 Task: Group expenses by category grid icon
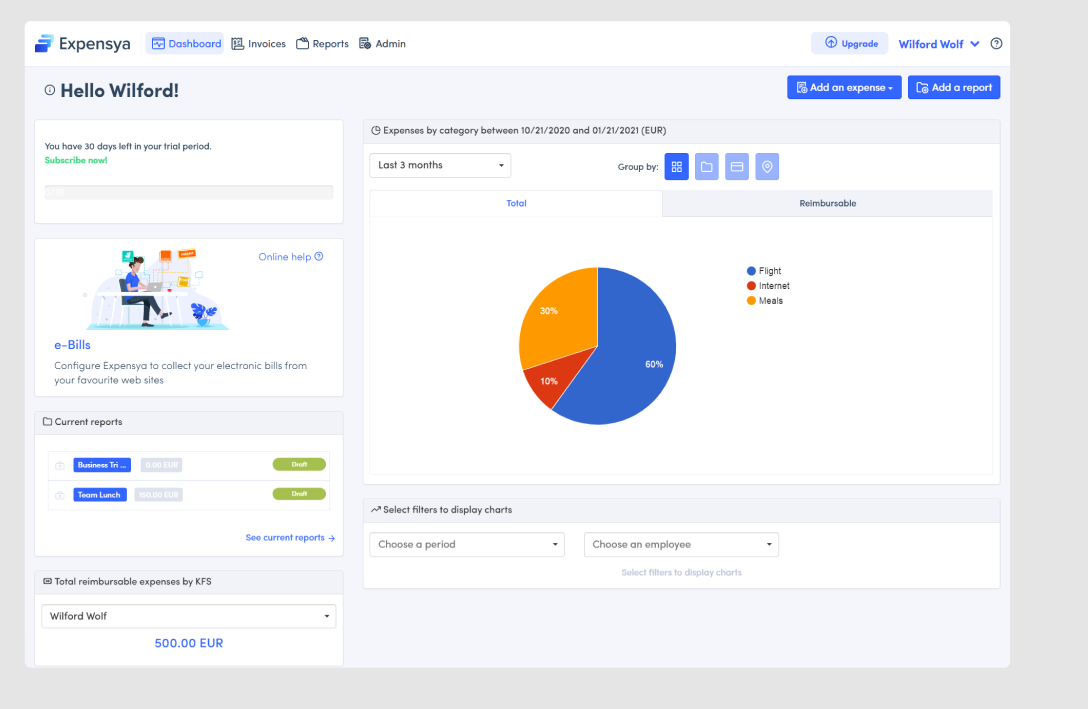pos(677,167)
